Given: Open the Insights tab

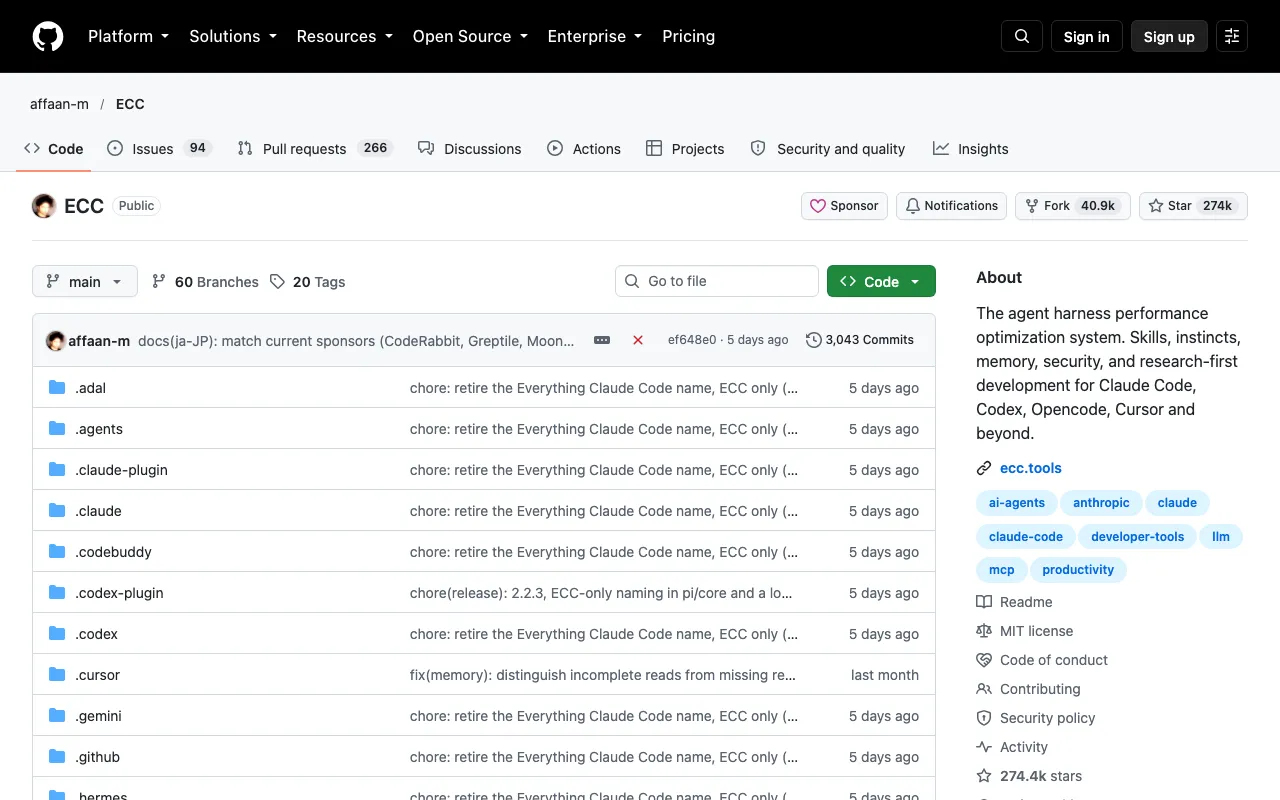Looking at the screenshot, I should [970, 148].
